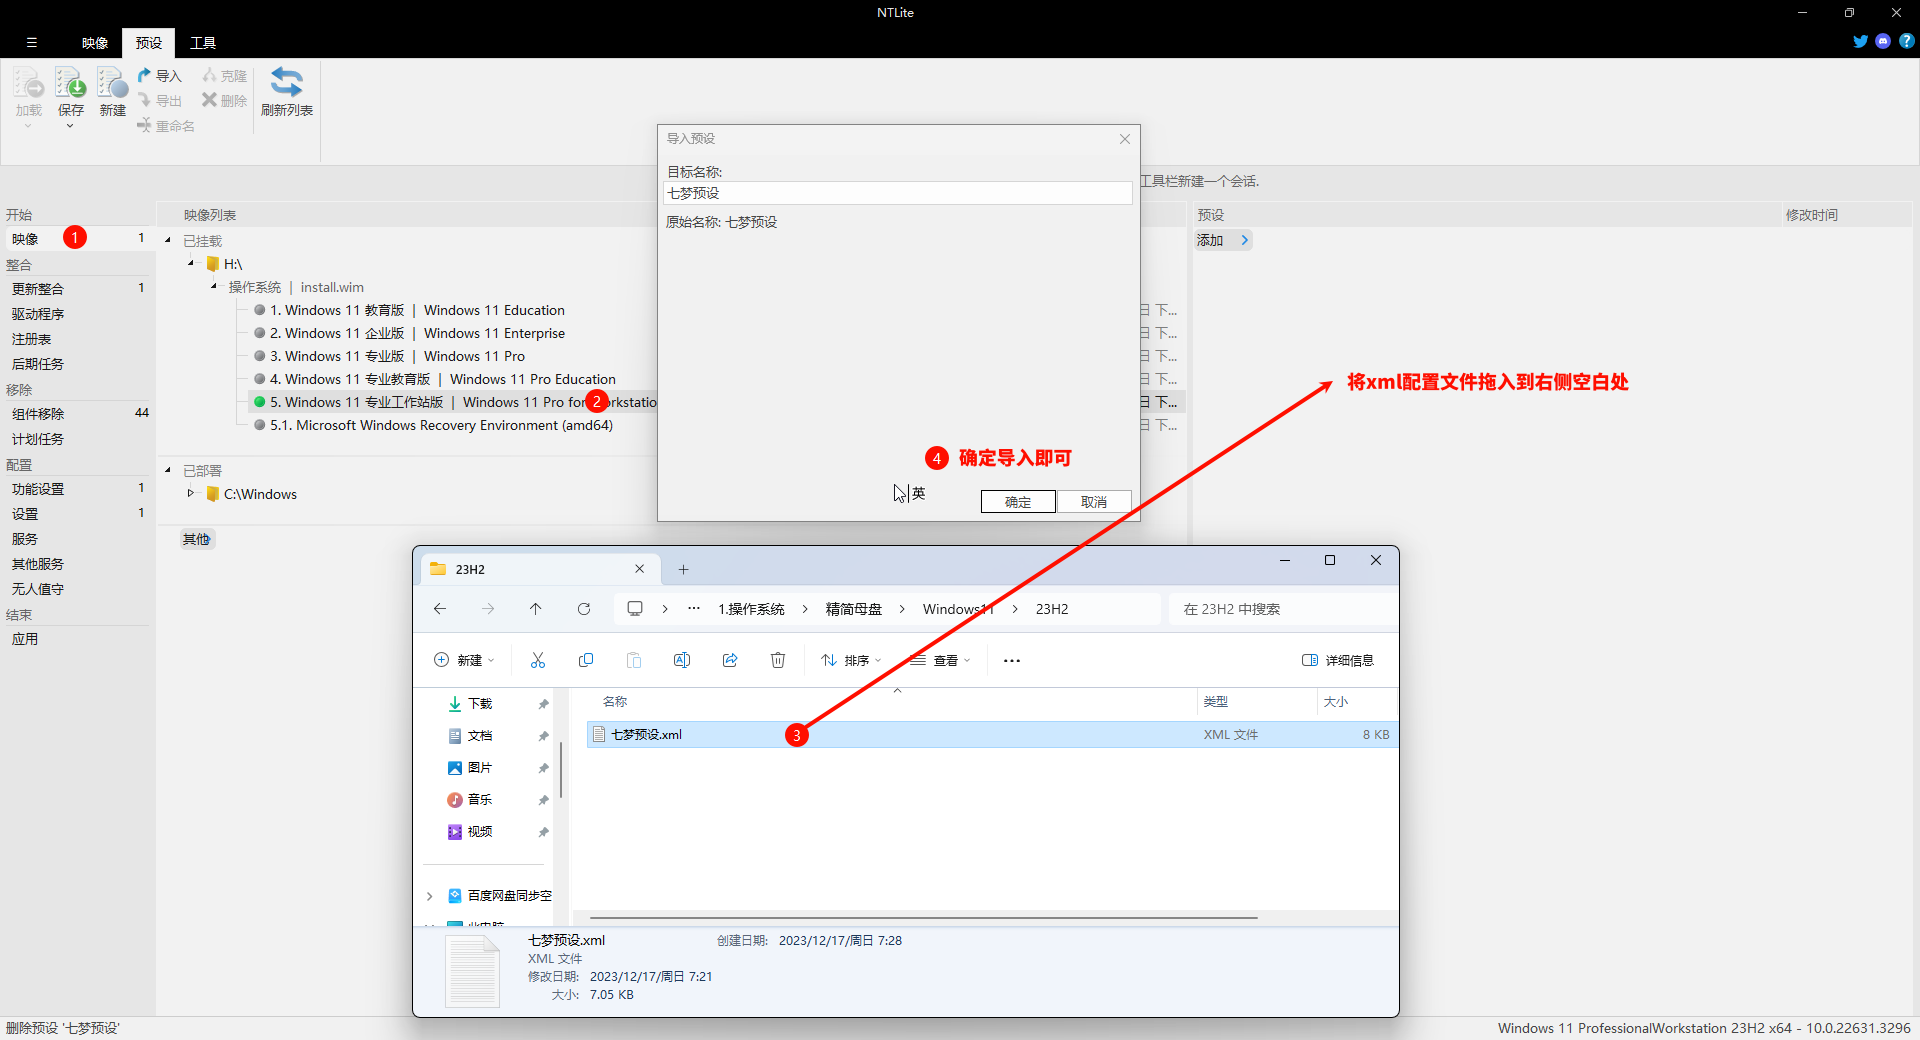This screenshot has height=1040, width=1920.
Task: Collapse the 已部署 tree group
Action: pos(168,470)
